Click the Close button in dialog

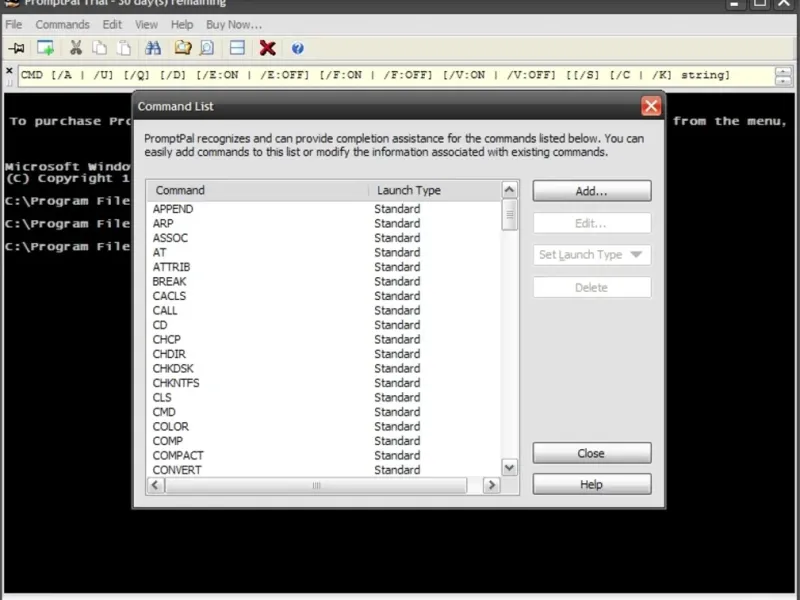pyautogui.click(x=592, y=453)
